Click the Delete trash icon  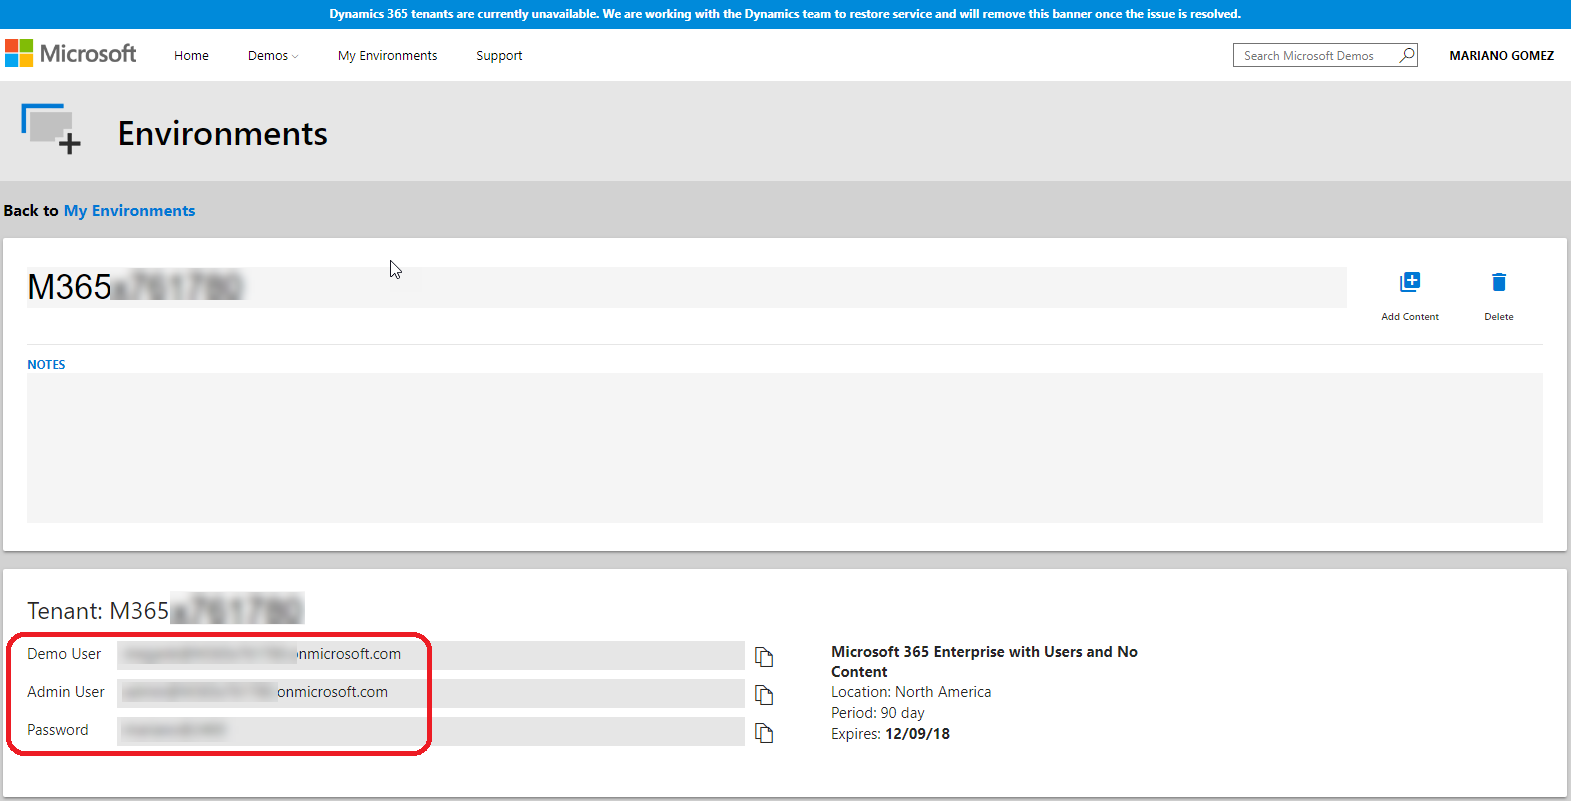(x=1498, y=282)
